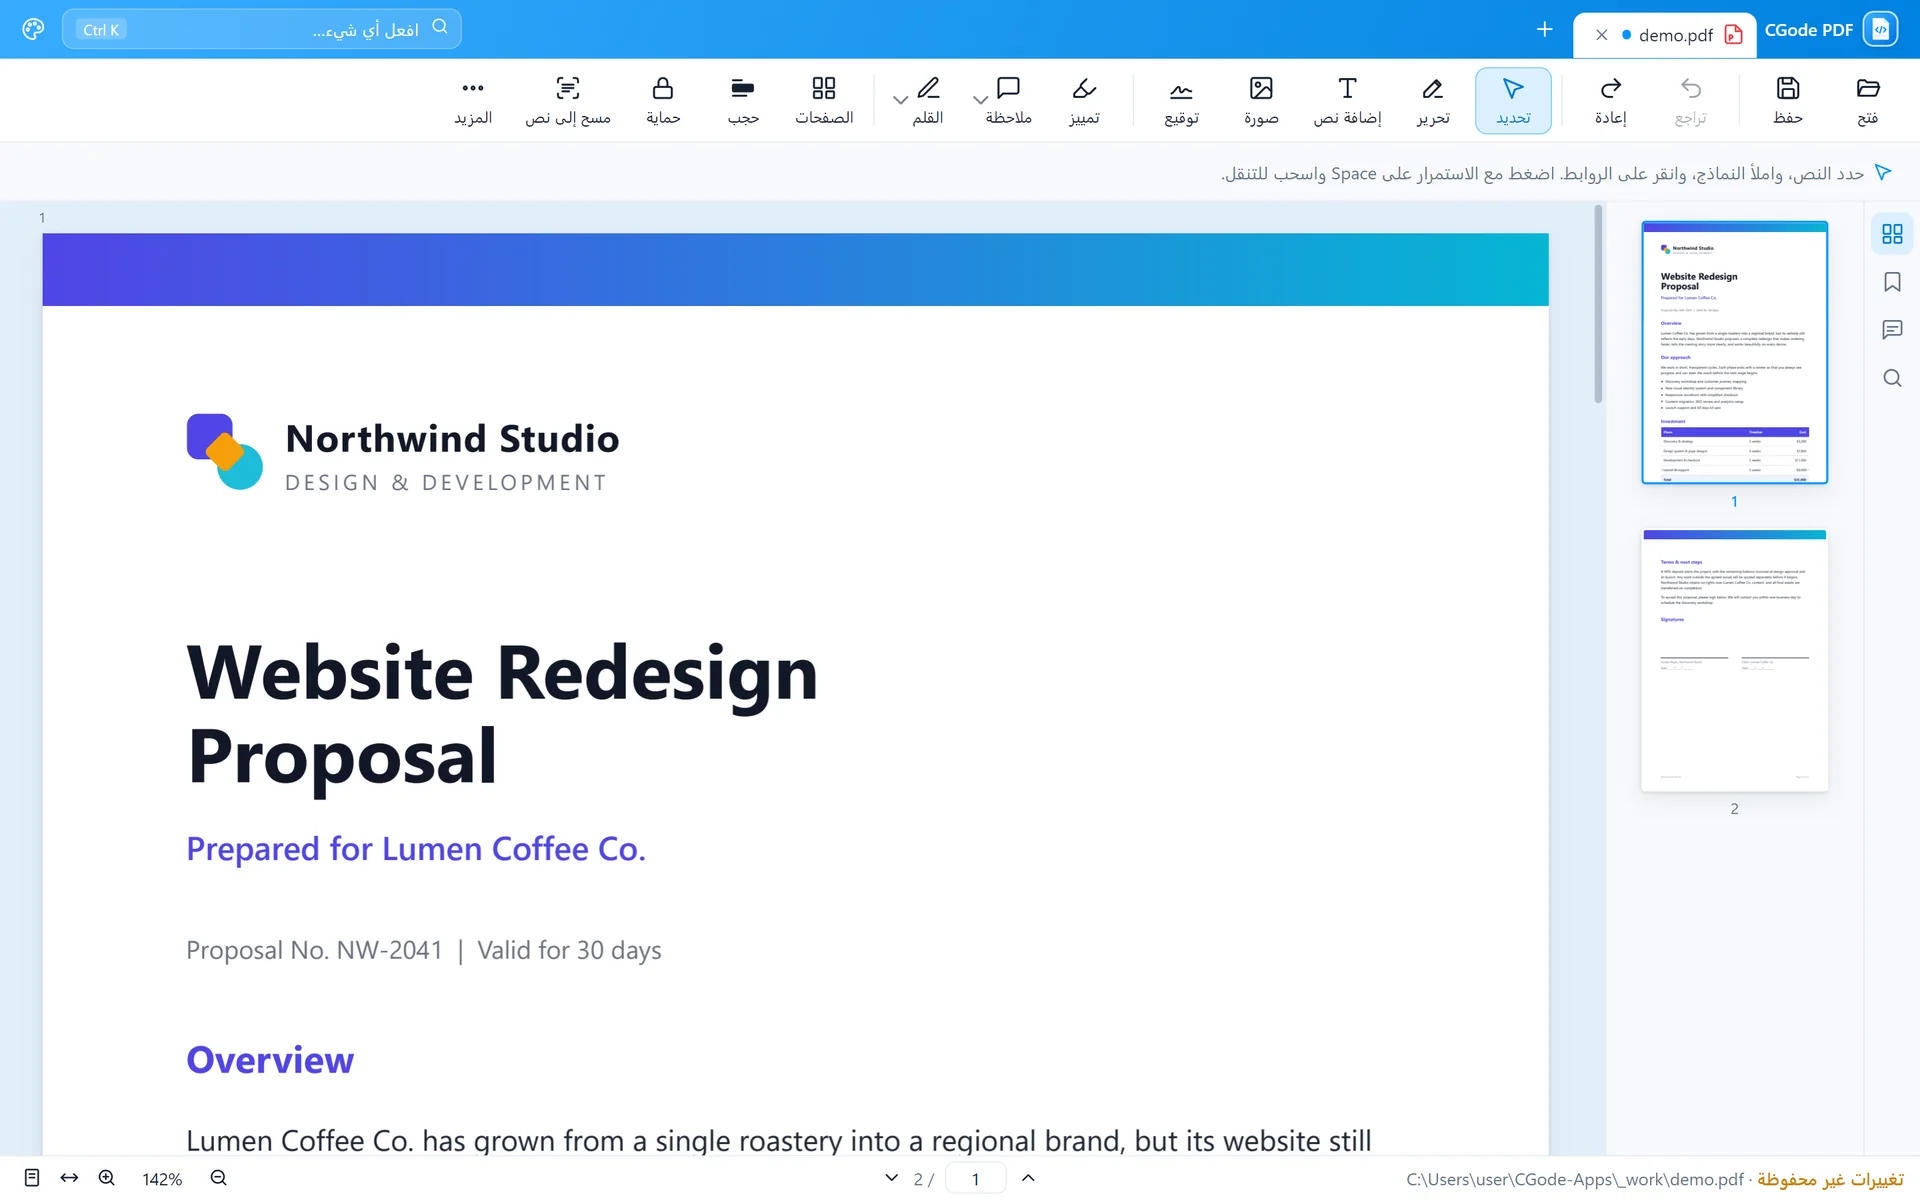Show the comments panel in sidebar

click(1892, 330)
